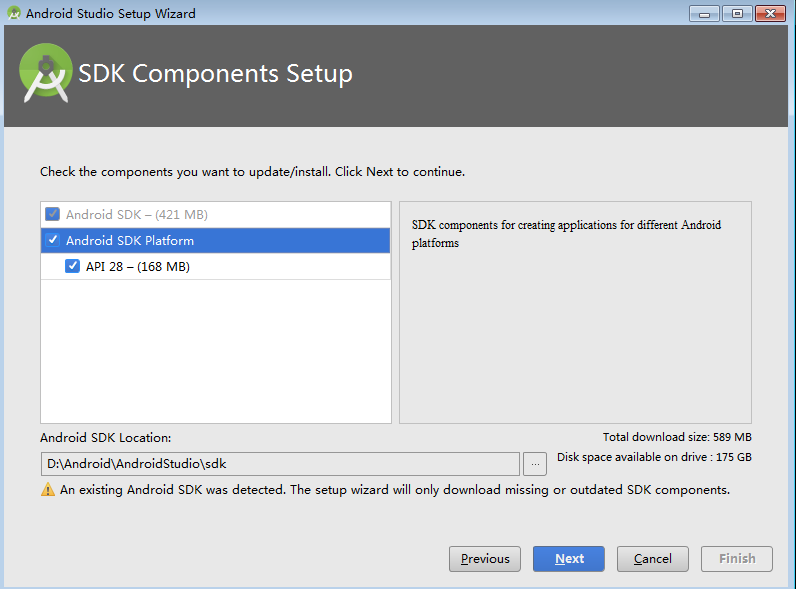796x589 pixels.
Task: Select the API 28 – (168 MB) item
Action: (138, 267)
